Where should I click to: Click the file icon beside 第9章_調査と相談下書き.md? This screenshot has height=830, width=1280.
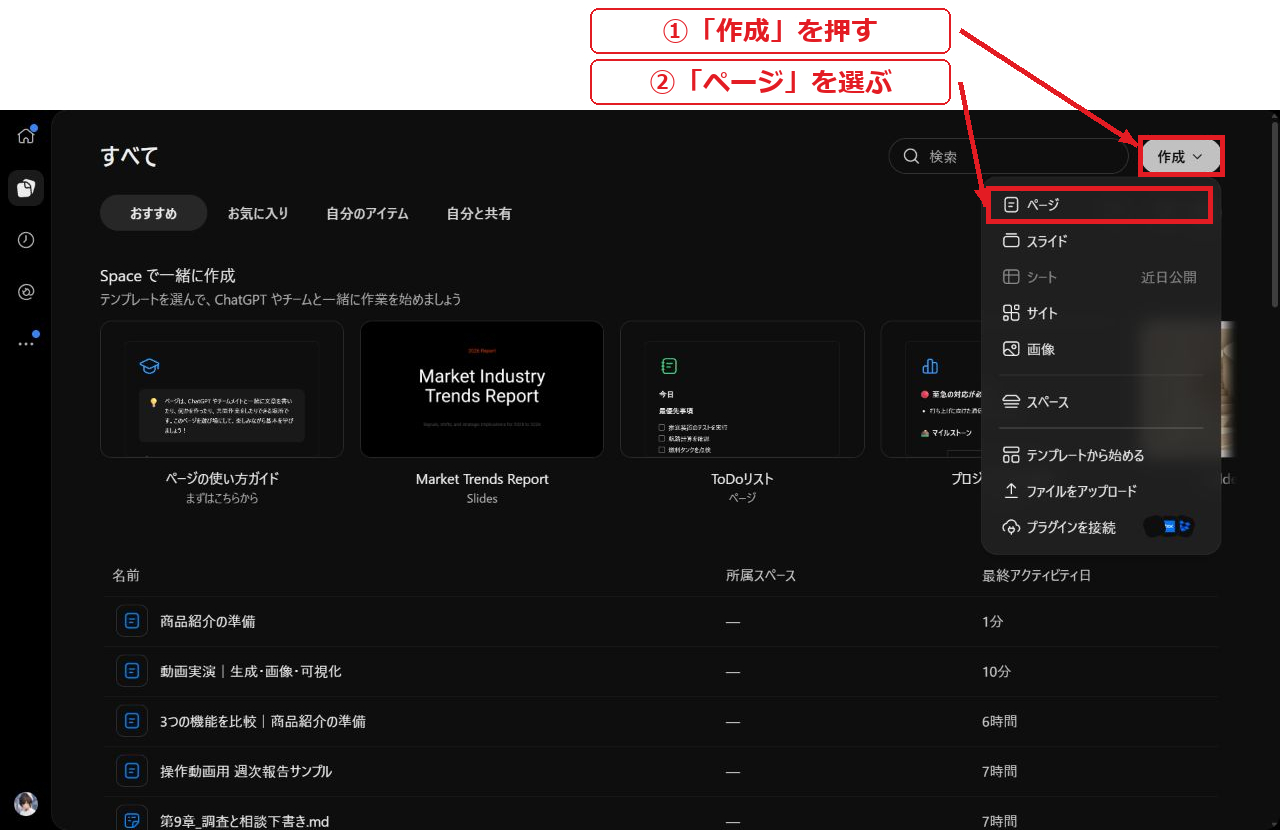(x=132, y=820)
